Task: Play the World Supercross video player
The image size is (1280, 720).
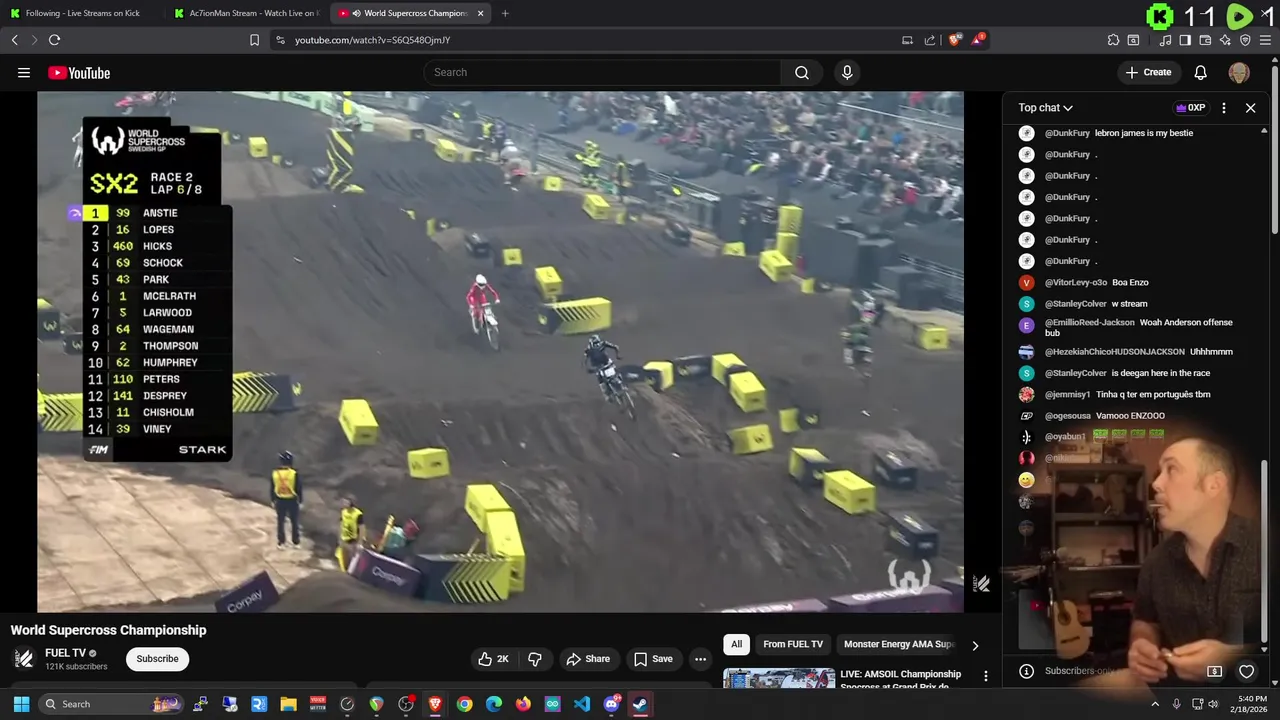Action: pyautogui.click(x=500, y=352)
